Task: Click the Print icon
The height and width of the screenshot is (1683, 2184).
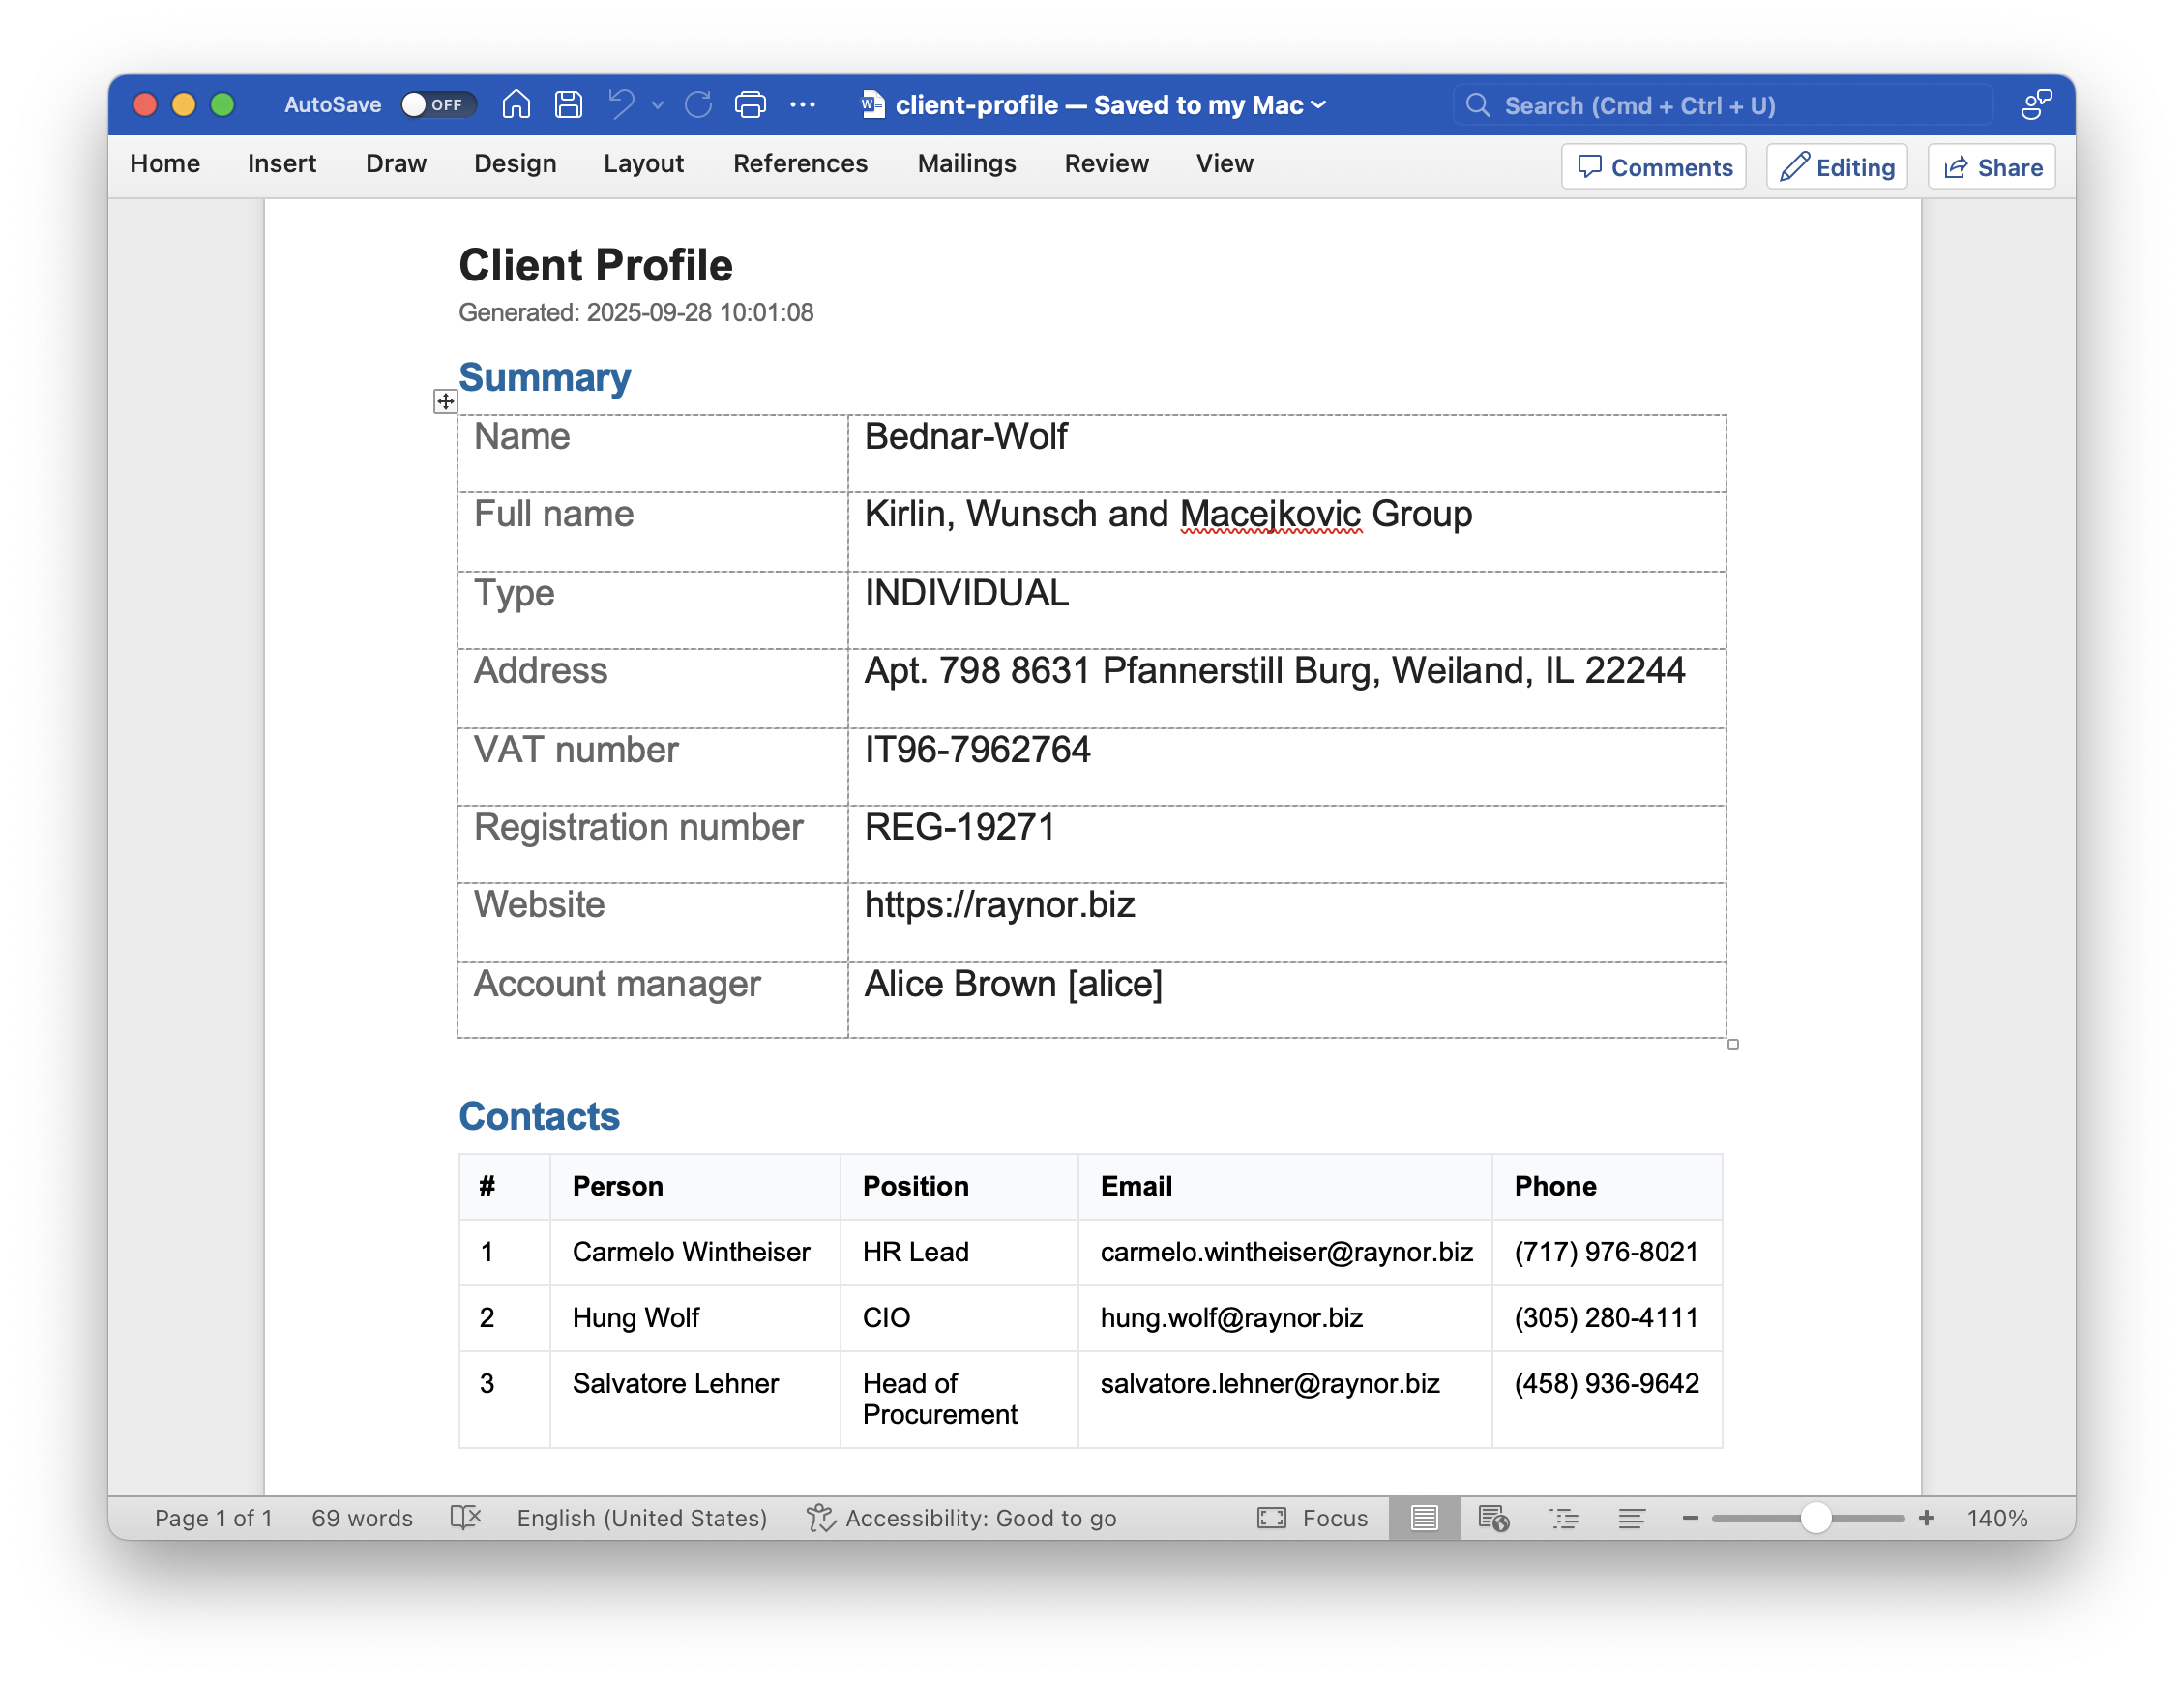Action: [x=750, y=104]
